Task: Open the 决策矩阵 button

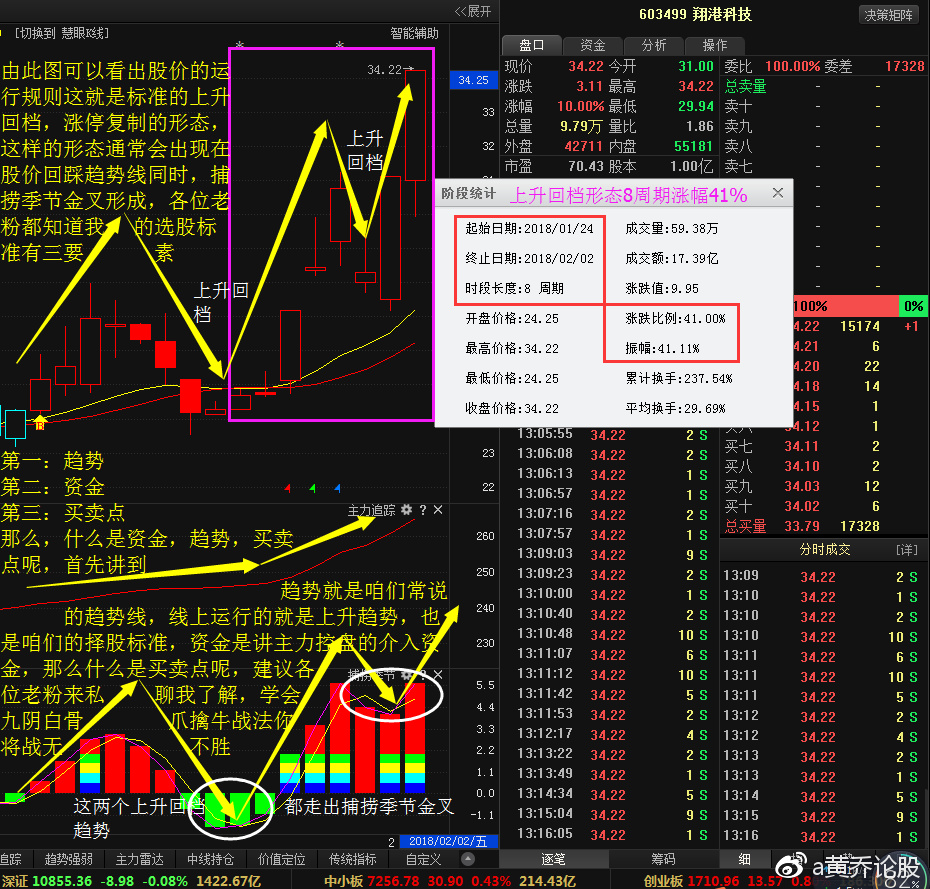Action: (x=888, y=15)
